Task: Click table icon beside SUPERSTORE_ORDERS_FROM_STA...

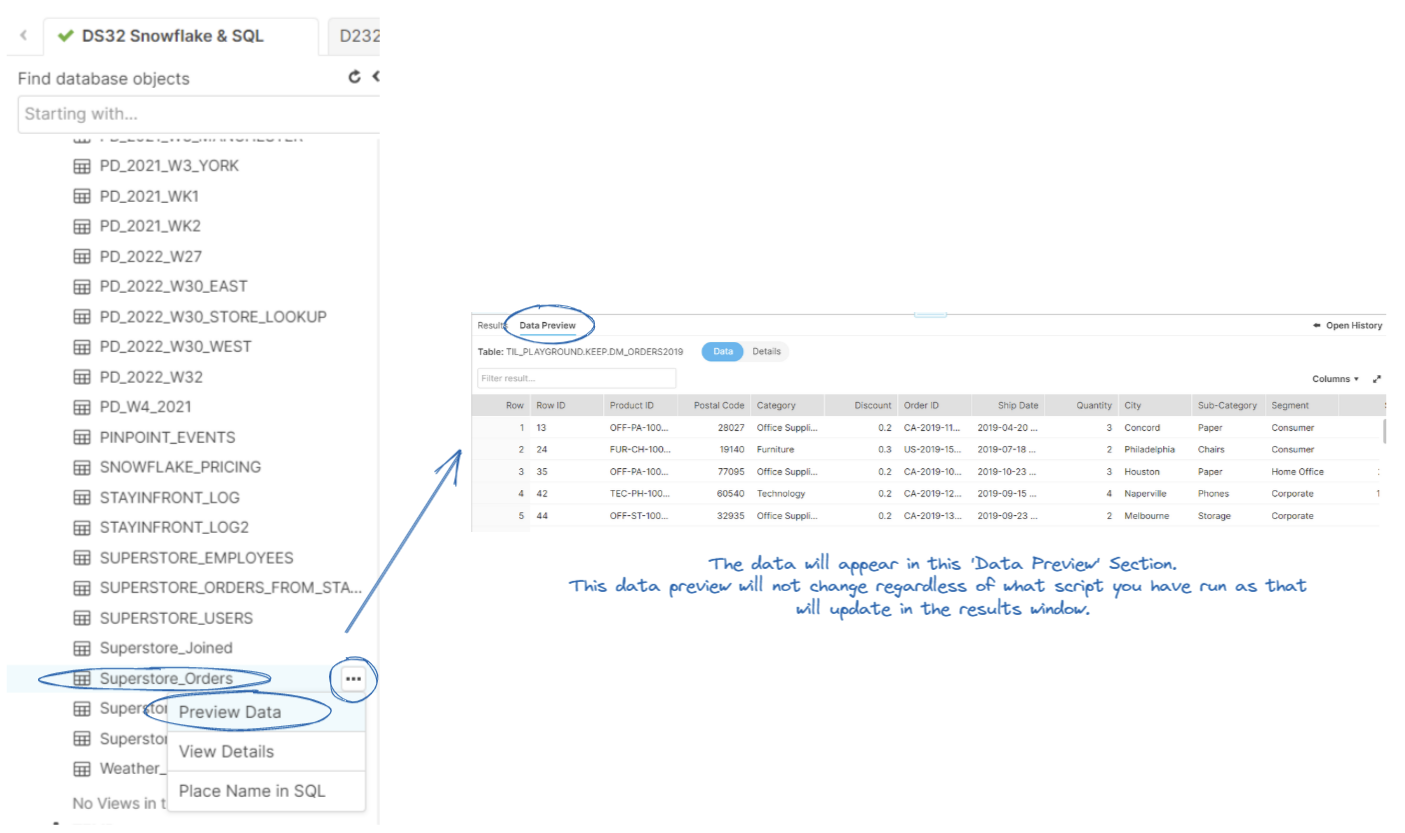Action: point(82,588)
